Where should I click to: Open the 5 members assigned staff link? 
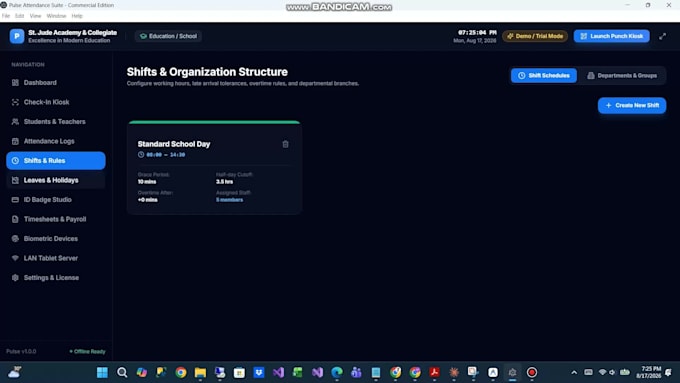pos(229,200)
